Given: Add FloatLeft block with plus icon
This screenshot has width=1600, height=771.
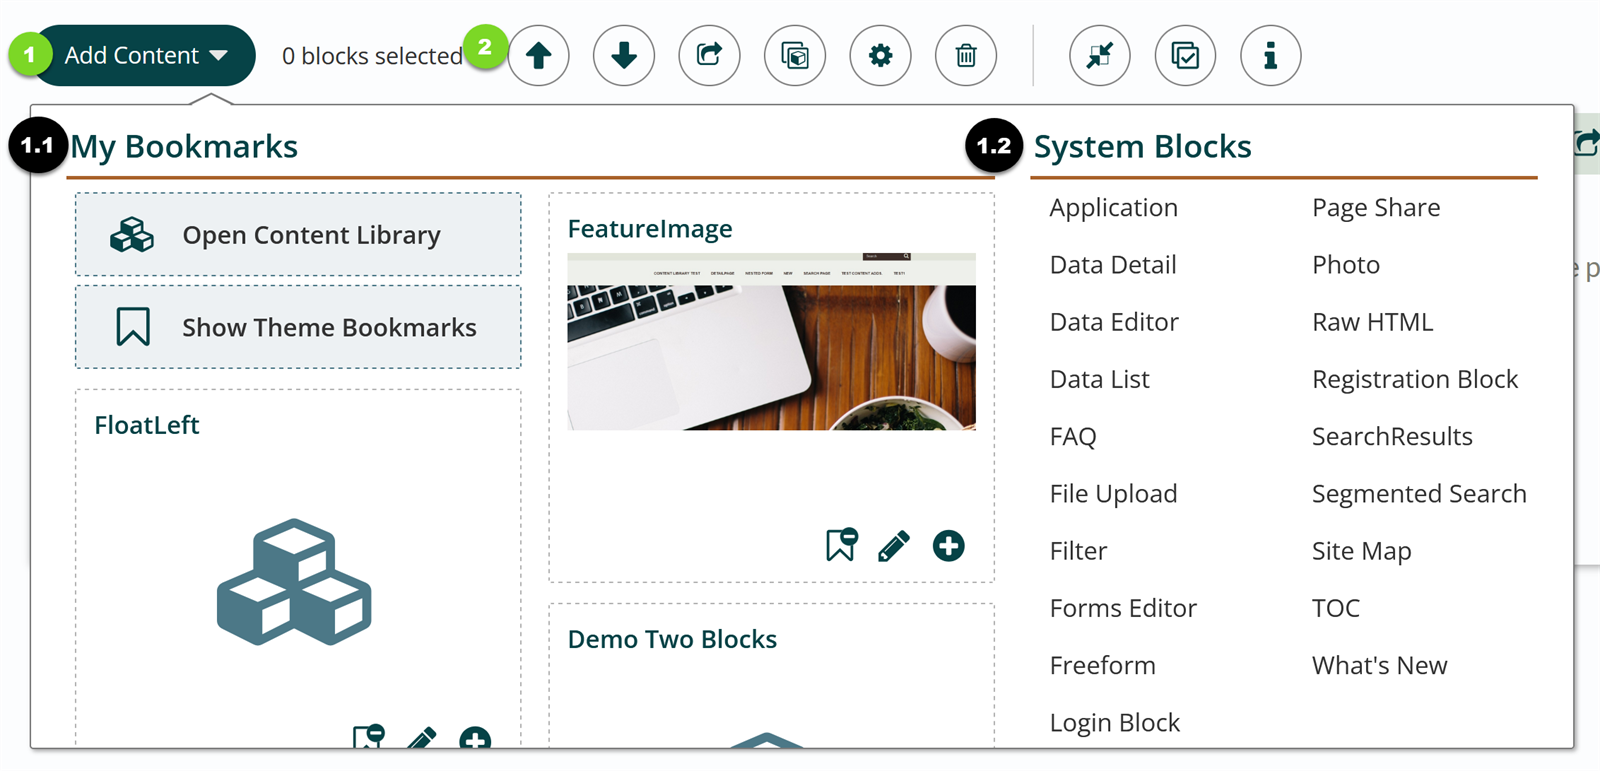Looking at the screenshot, I should [x=475, y=739].
